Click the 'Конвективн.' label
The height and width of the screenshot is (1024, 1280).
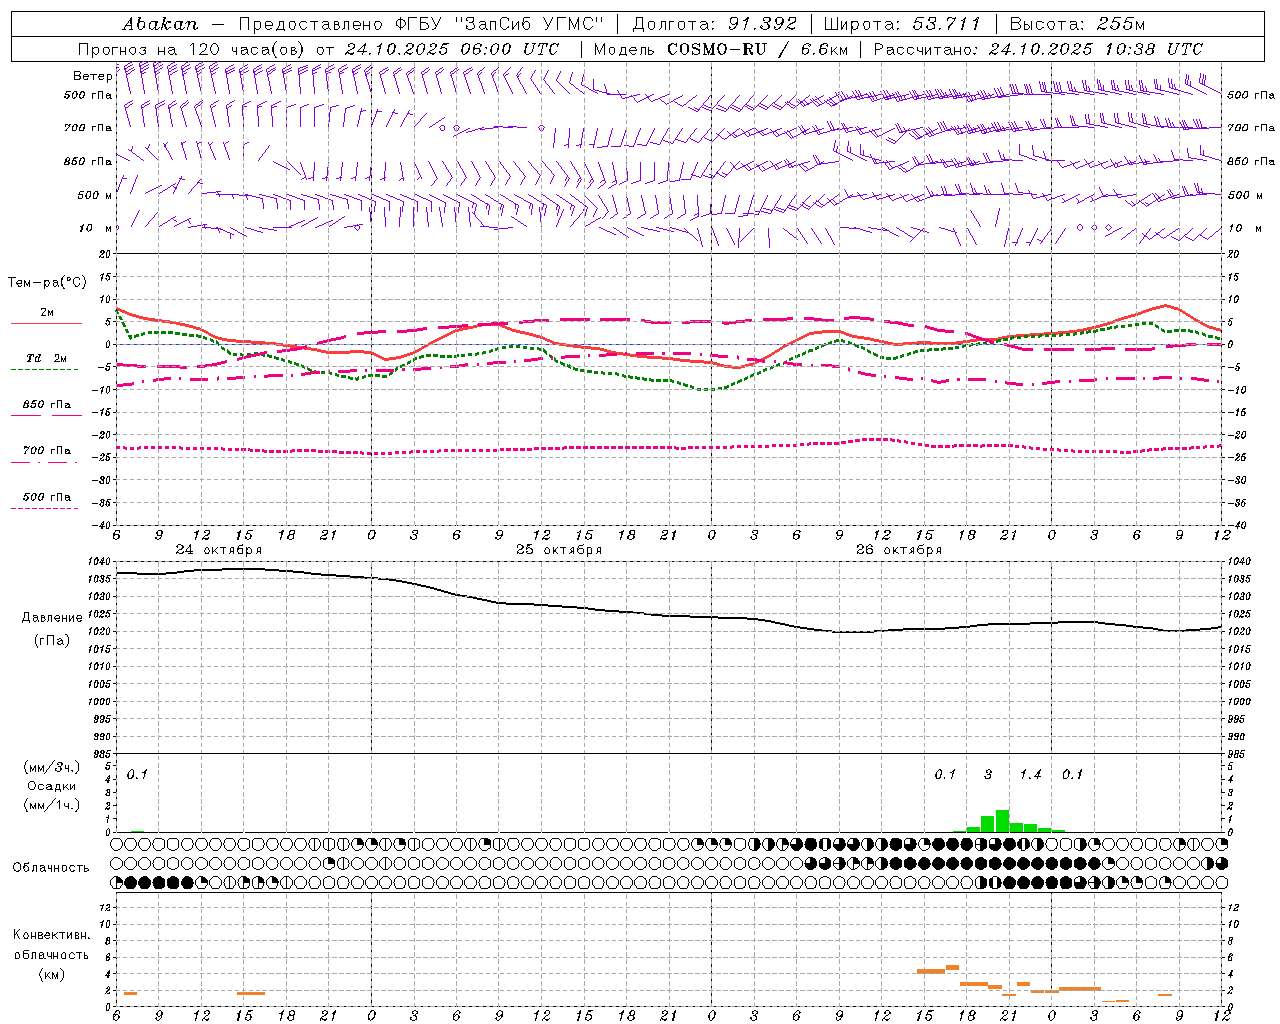click(52, 935)
